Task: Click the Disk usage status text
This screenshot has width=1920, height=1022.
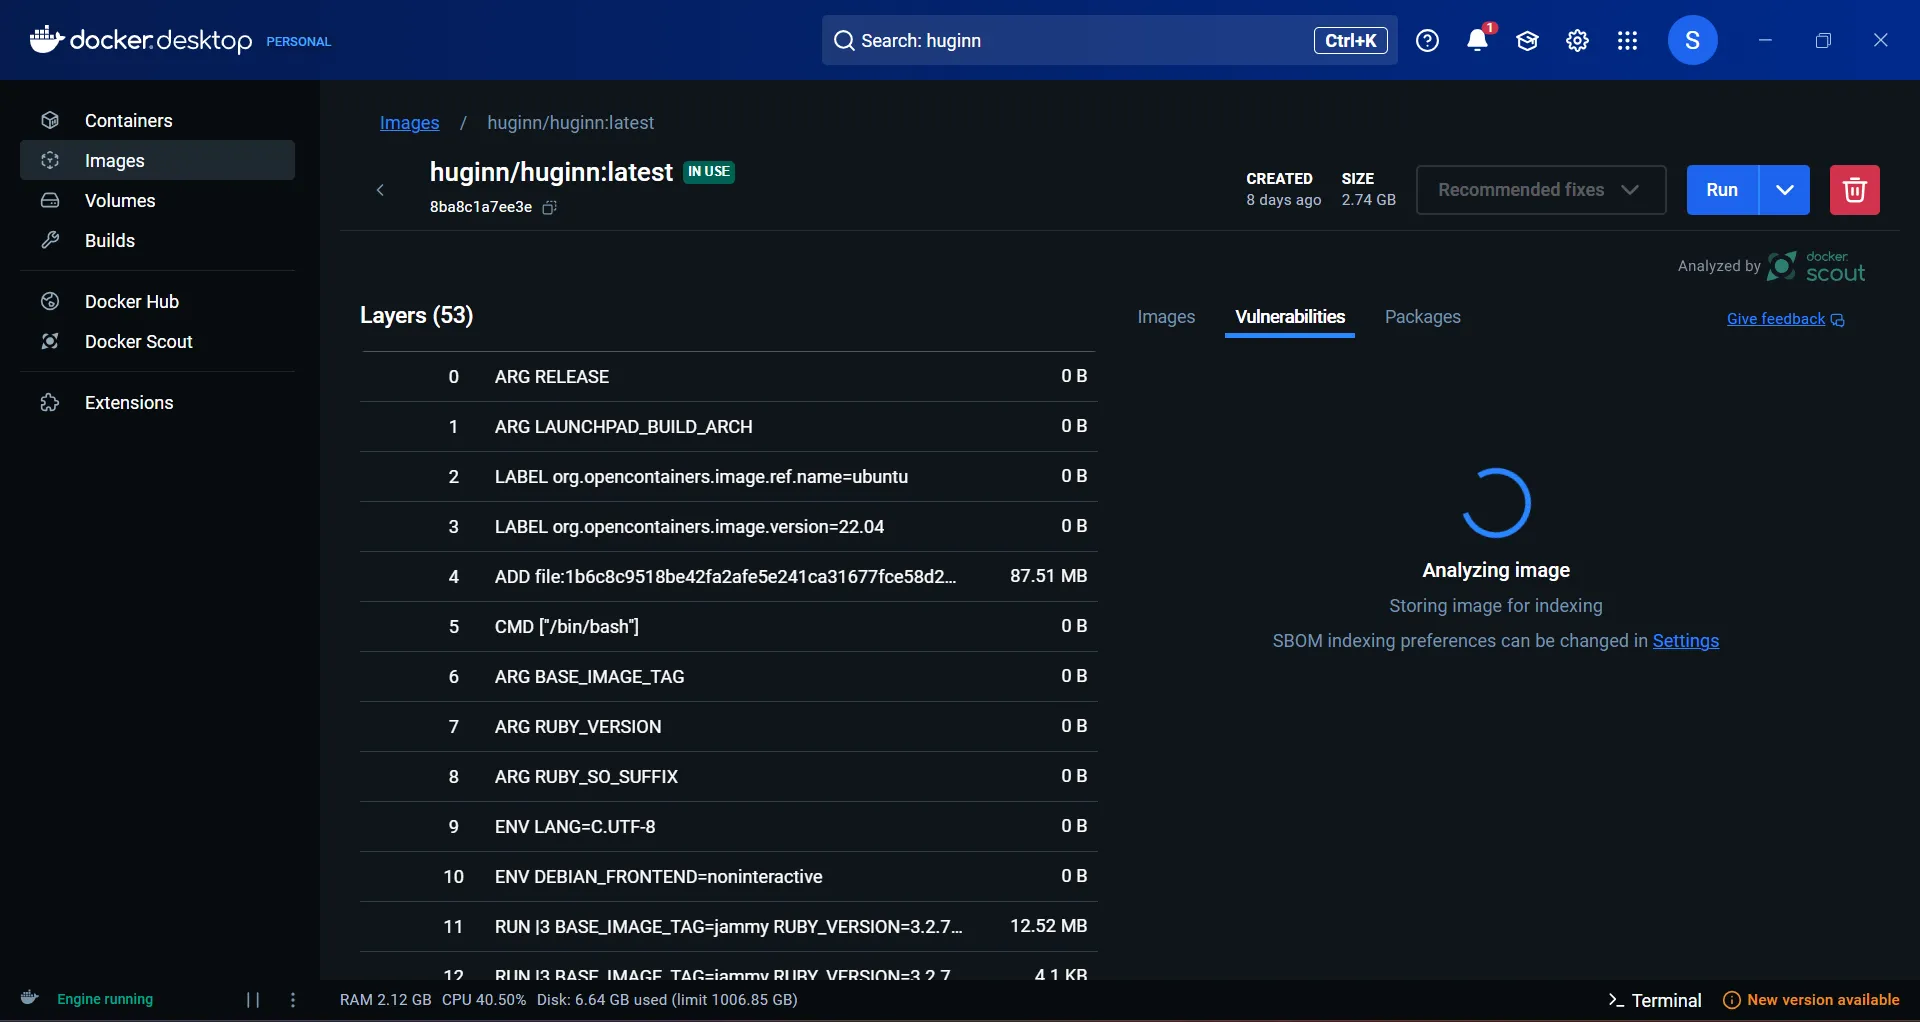Action: tap(667, 1000)
